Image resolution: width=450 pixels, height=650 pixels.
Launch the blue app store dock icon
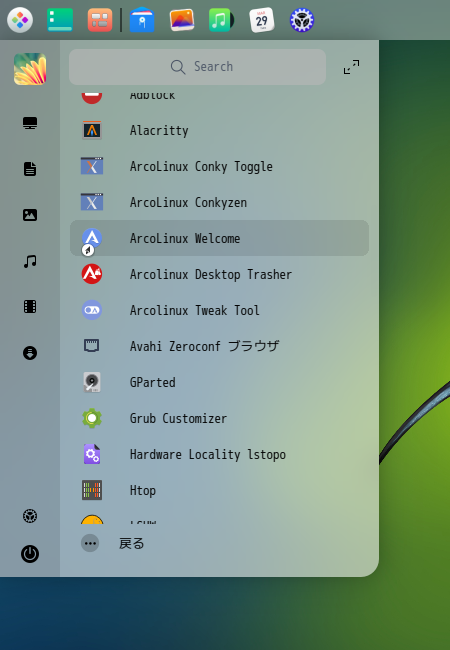click(142, 20)
